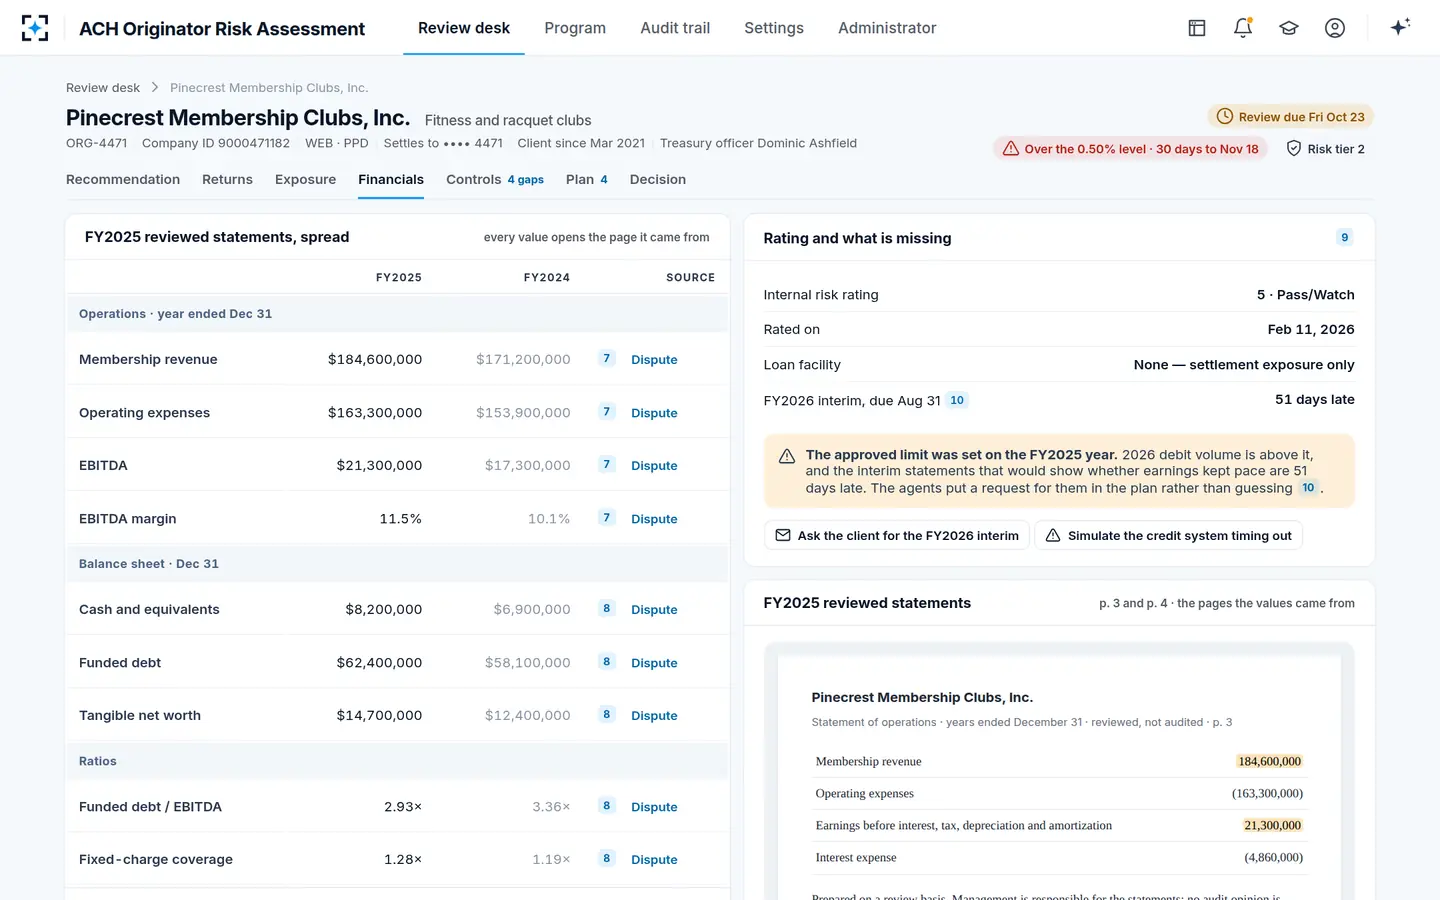Click the Over the 0.50% level warning badge

[x=1131, y=149]
